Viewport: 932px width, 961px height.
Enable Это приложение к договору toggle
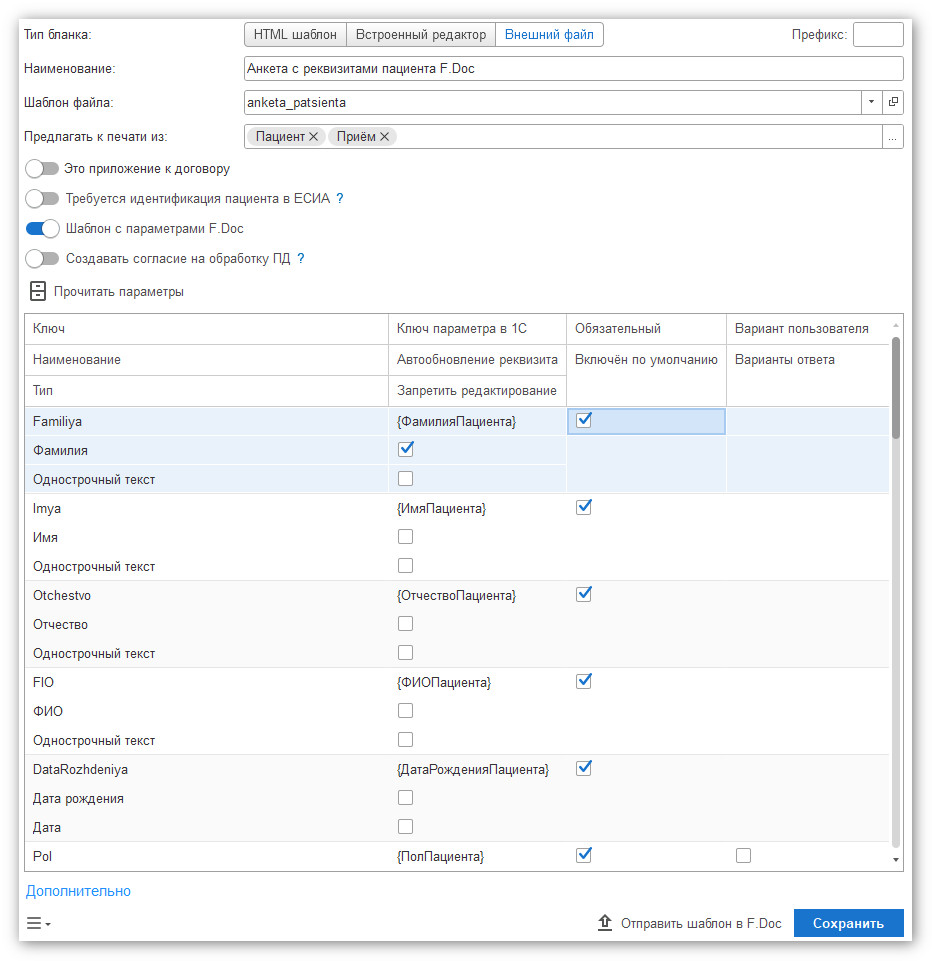pos(42,169)
